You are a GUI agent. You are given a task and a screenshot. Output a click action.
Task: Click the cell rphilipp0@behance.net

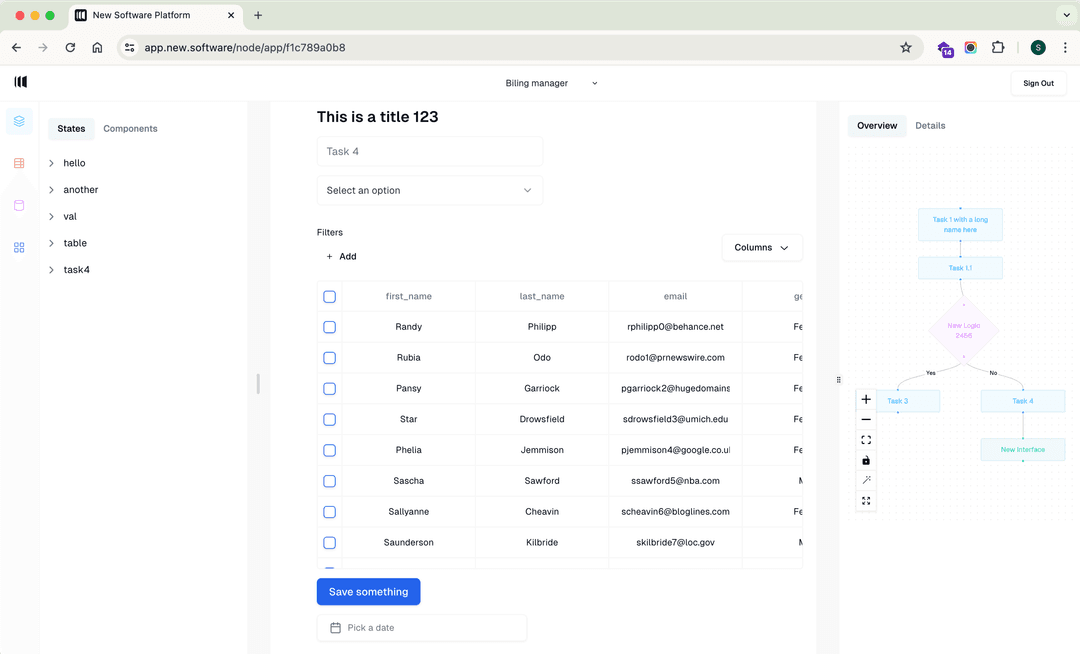675,327
